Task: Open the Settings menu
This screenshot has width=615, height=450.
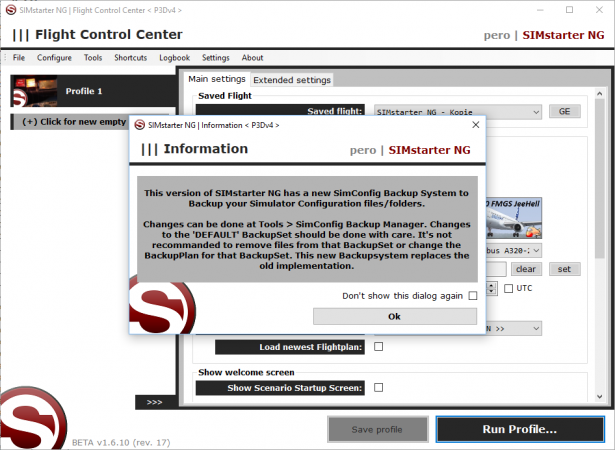Action: pos(216,58)
